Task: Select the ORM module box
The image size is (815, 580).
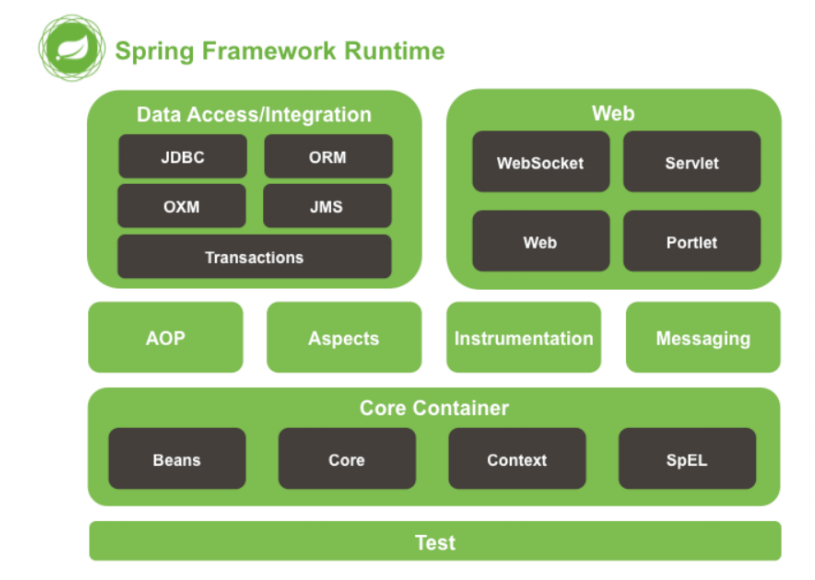Action: (328, 156)
